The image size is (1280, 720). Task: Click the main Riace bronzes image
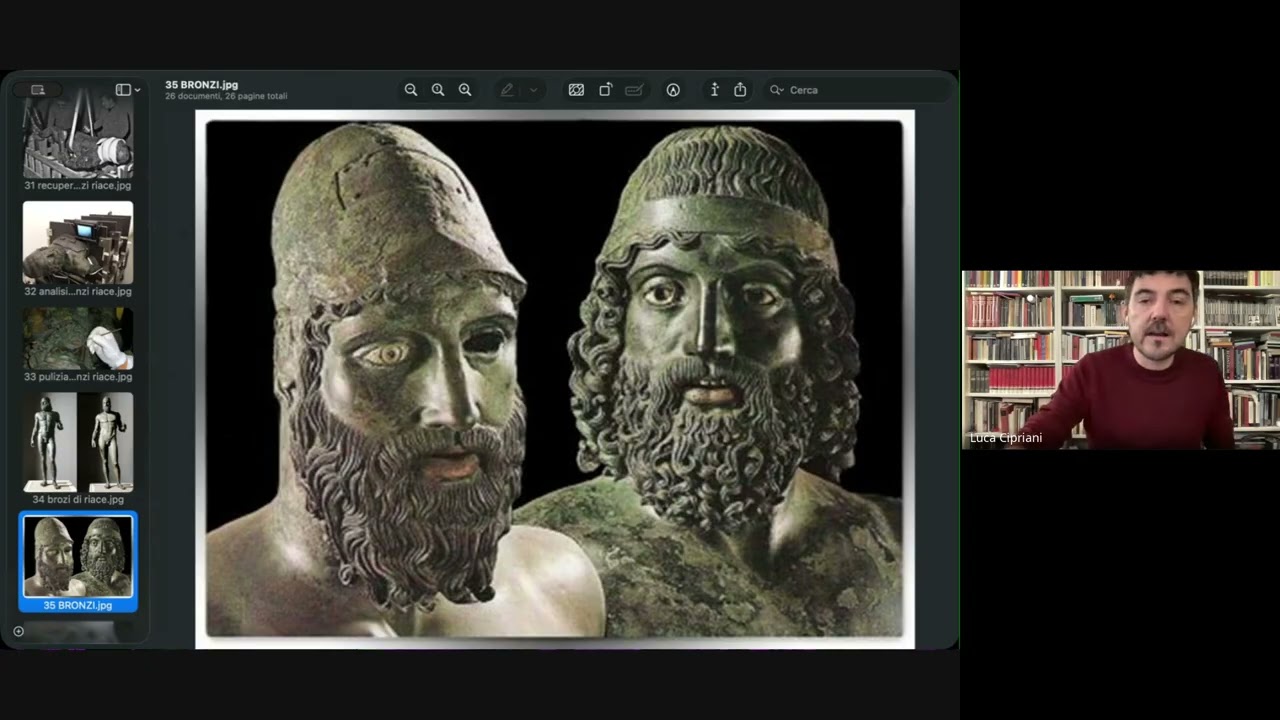pyautogui.click(x=555, y=379)
